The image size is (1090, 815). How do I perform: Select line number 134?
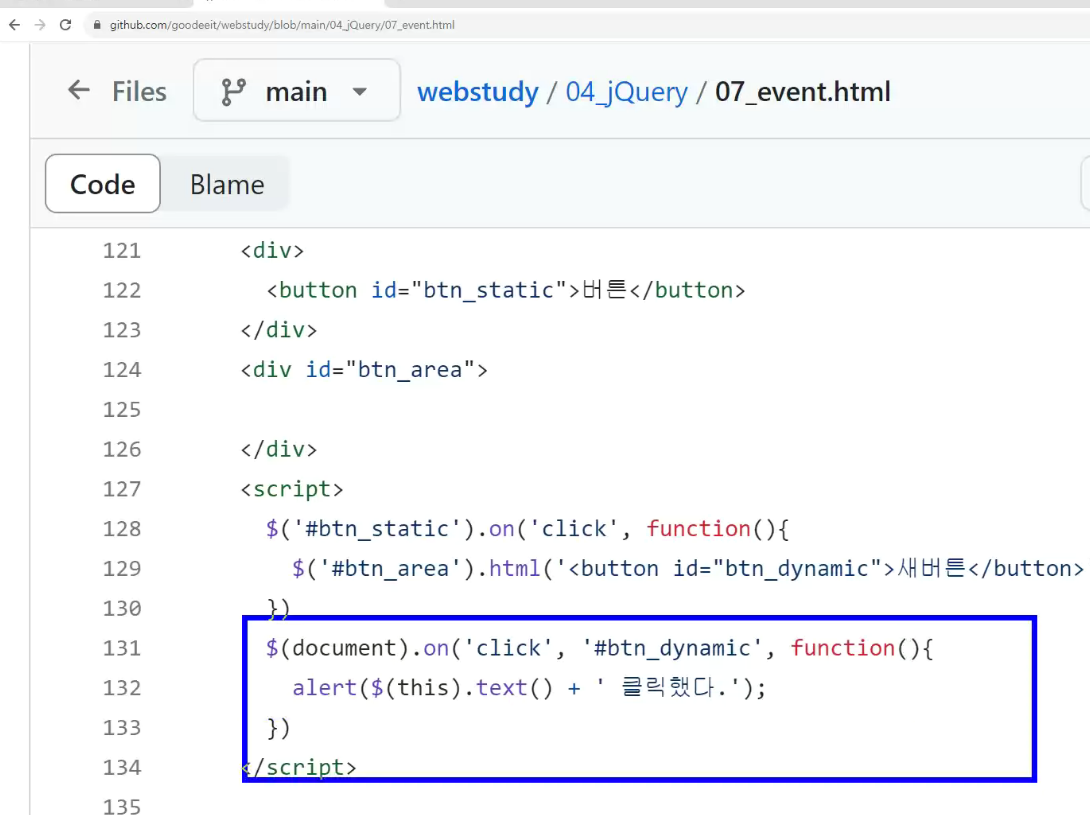pos(122,767)
